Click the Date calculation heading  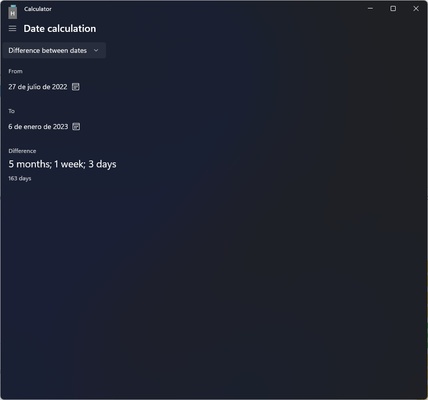tap(60, 29)
